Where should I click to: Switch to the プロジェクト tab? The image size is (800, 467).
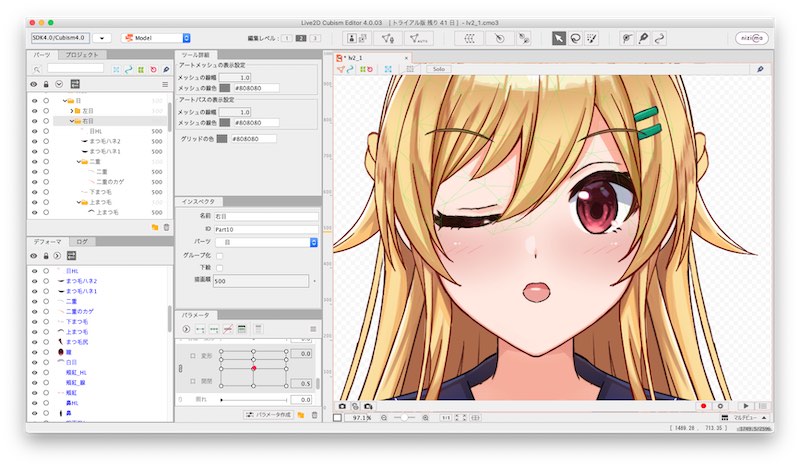point(82,55)
